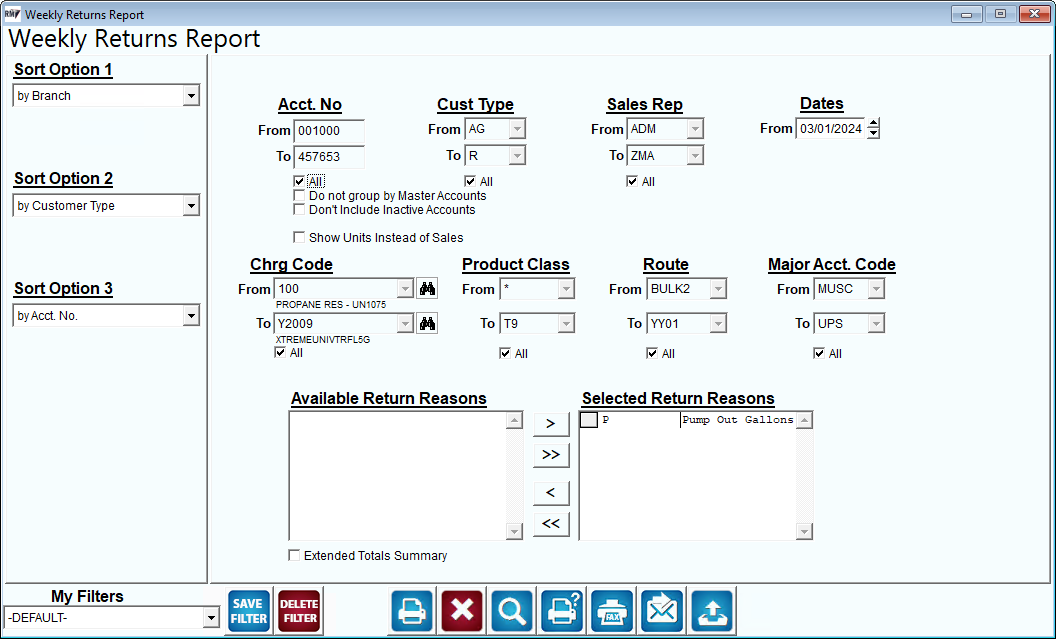Click the red X cancel icon
This screenshot has width=1056, height=639.
tap(462, 611)
